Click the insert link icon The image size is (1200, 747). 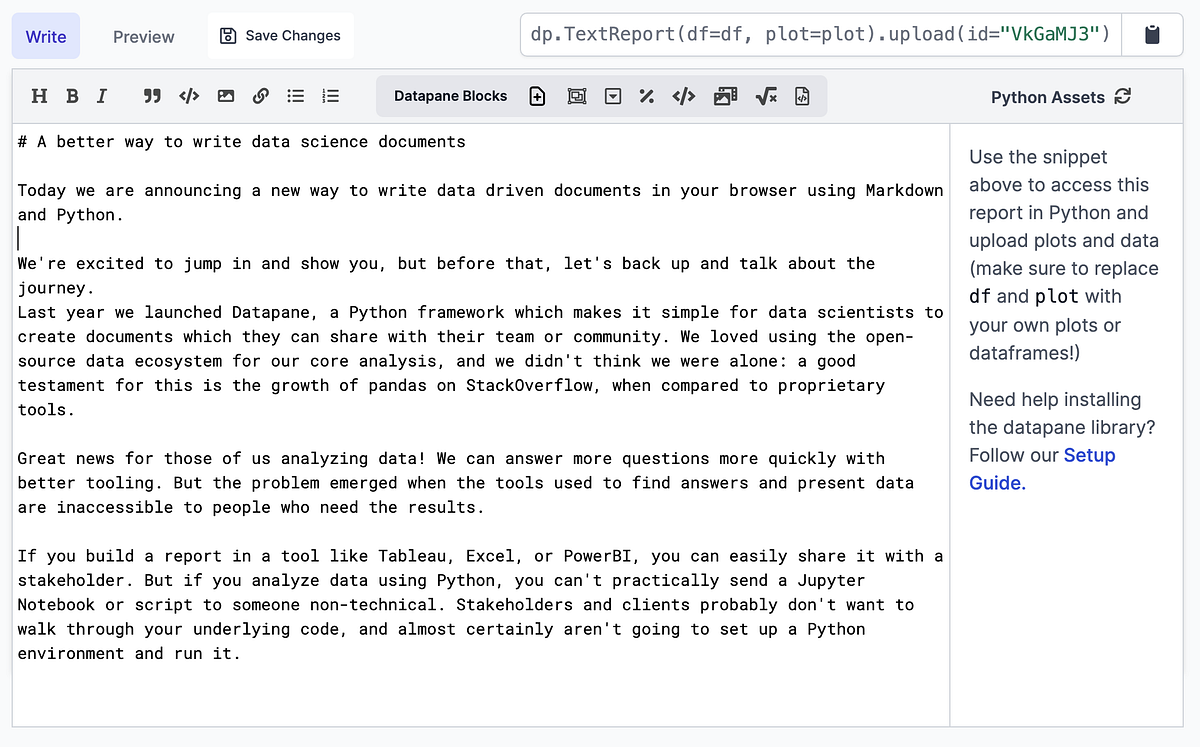(259, 95)
